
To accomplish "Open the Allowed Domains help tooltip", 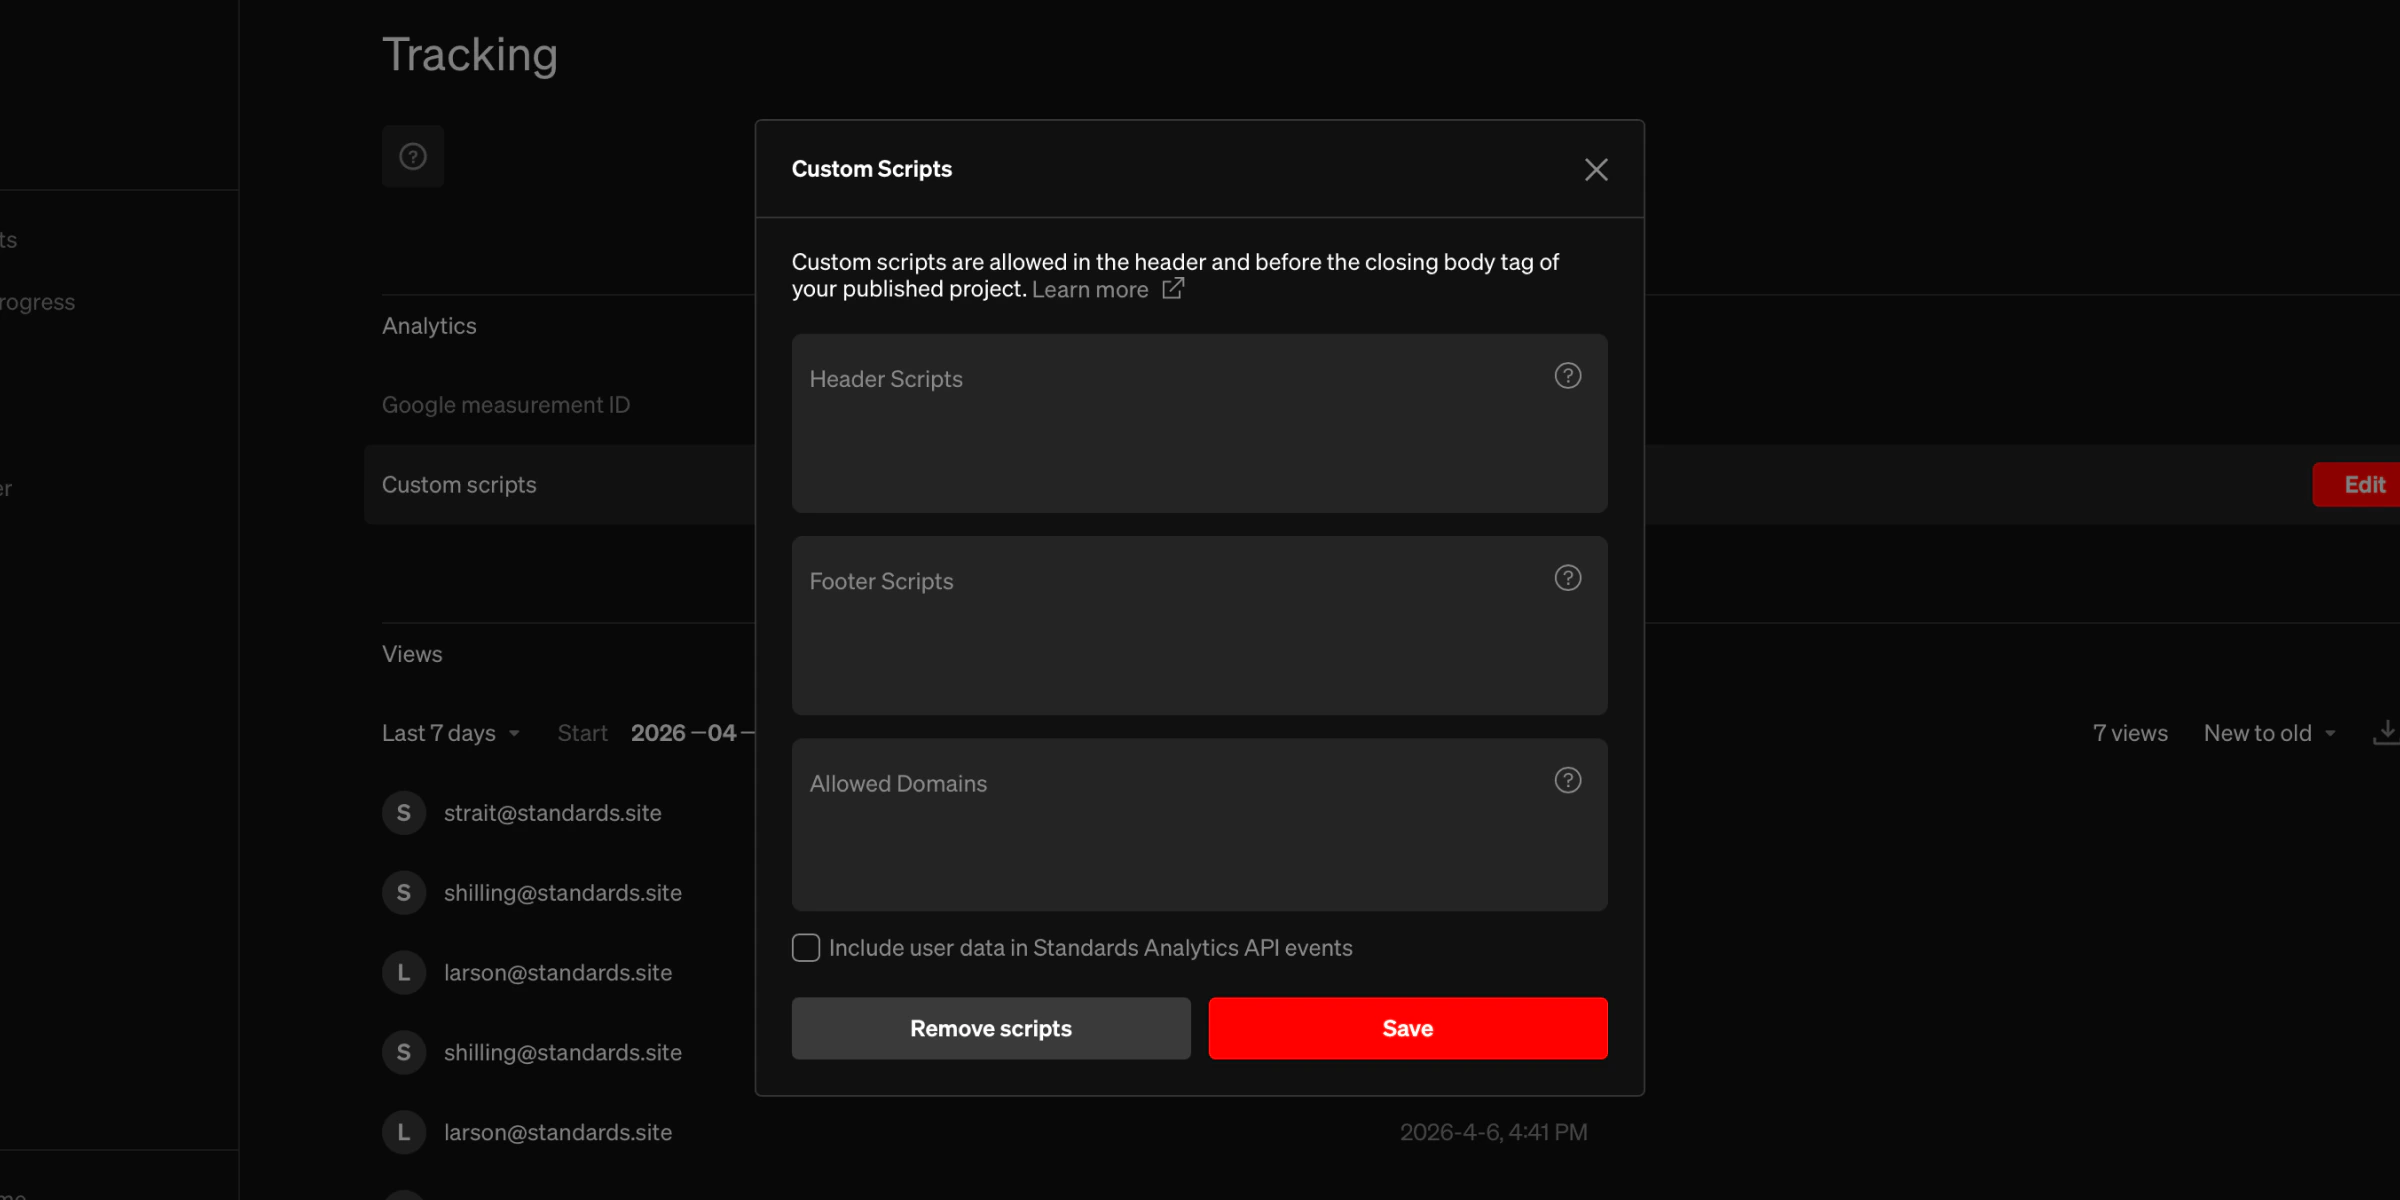I will (1567, 781).
